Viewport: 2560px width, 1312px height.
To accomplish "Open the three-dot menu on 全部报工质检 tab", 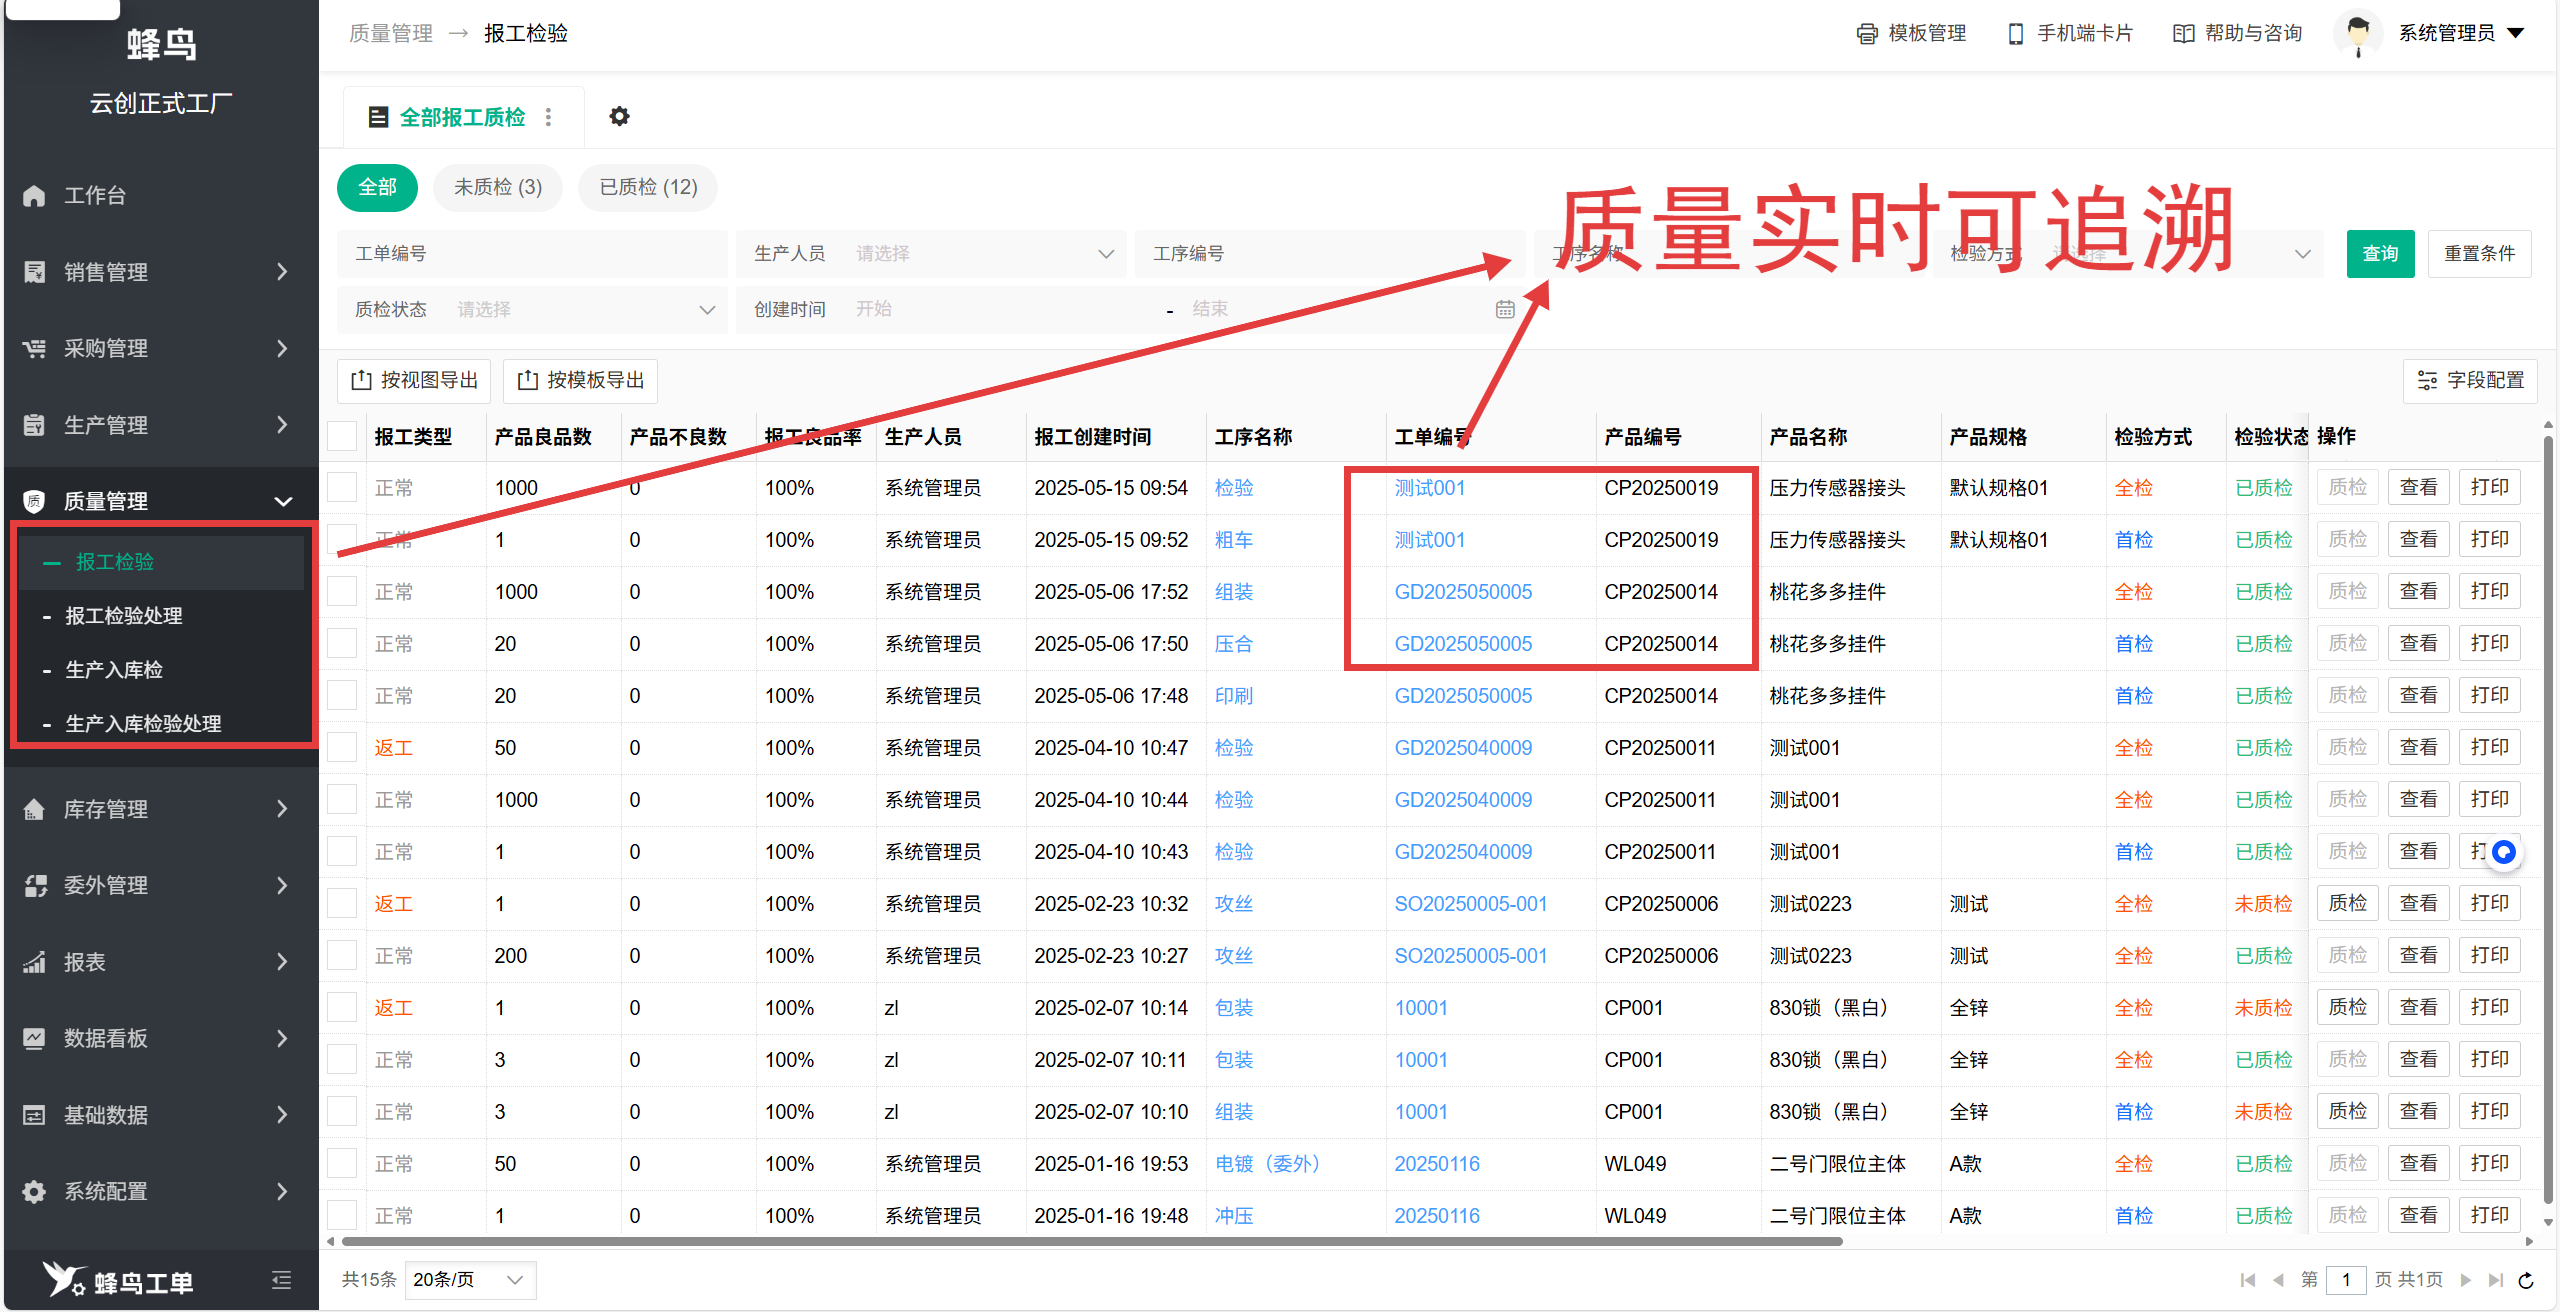I will coord(548,117).
